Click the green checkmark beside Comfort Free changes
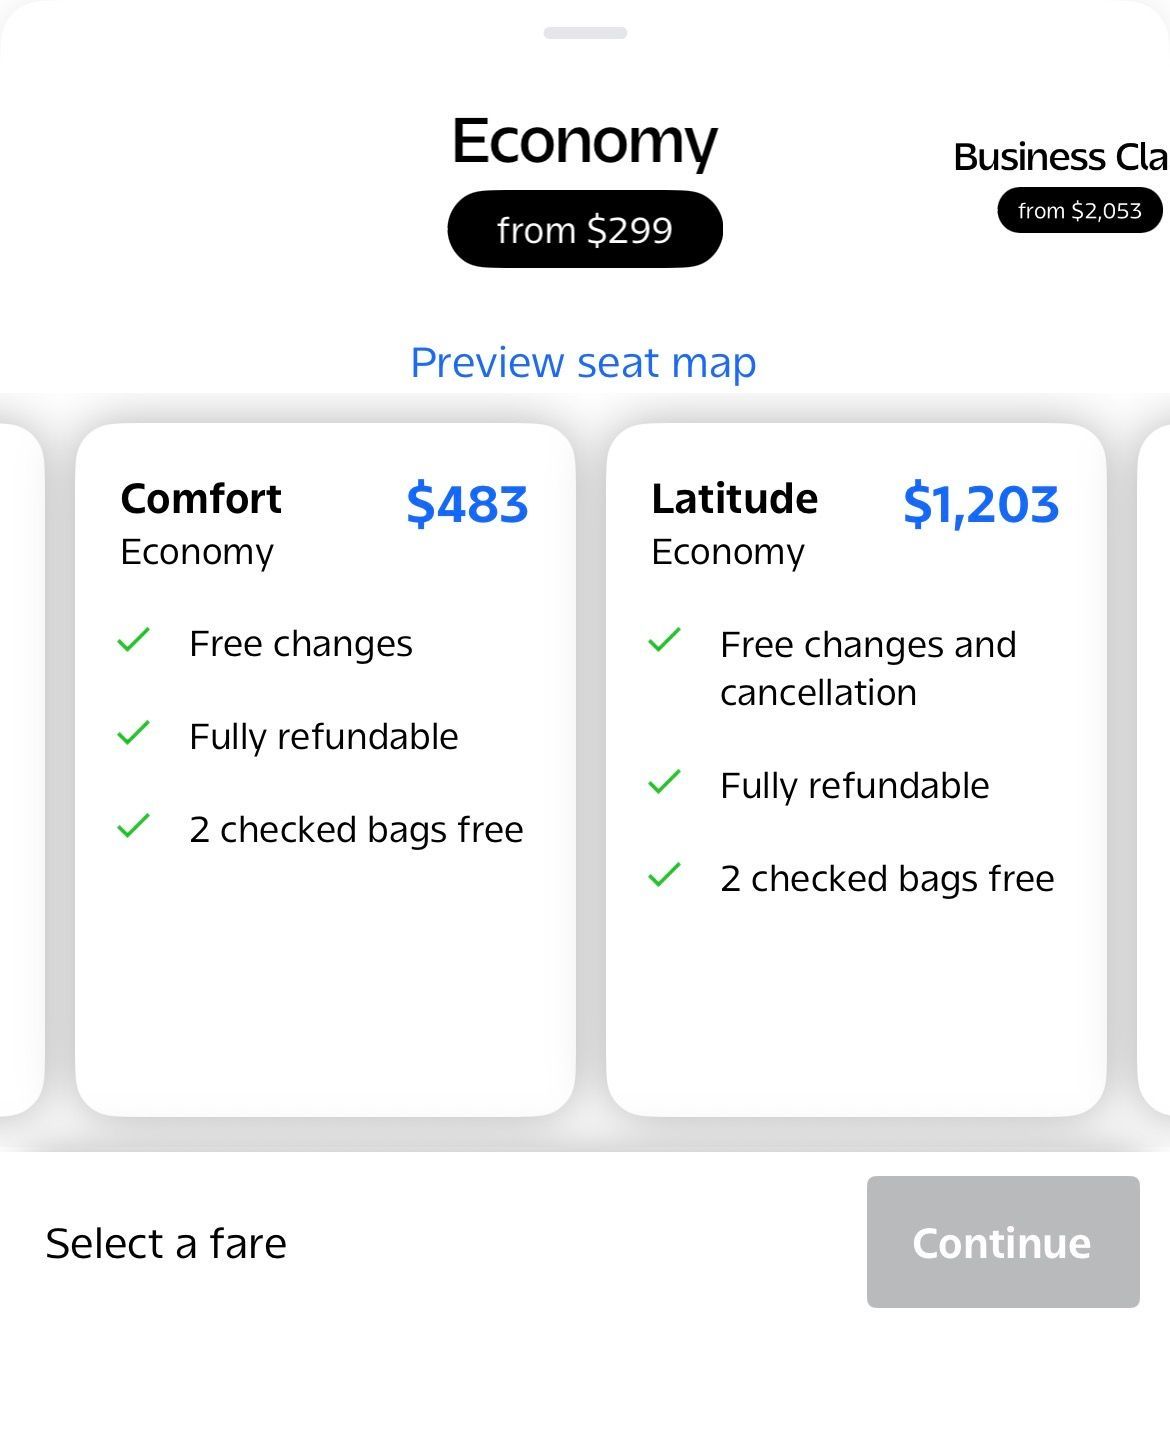The width and height of the screenshot is (1170, 1434). point(133,640)
